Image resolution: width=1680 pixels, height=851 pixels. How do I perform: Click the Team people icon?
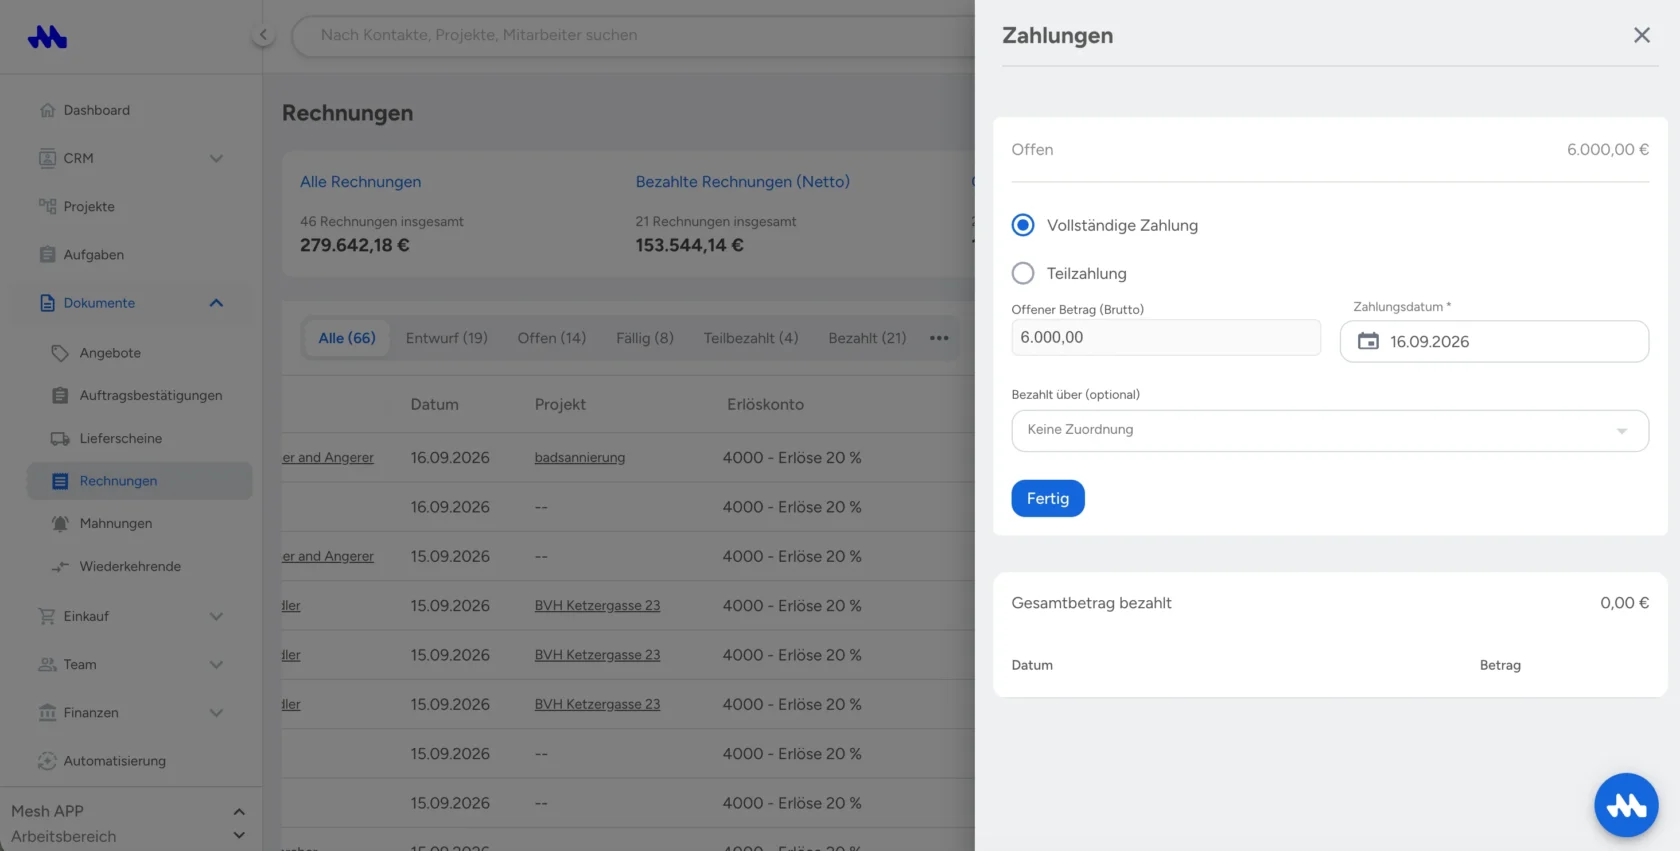(x=47, y=664)
